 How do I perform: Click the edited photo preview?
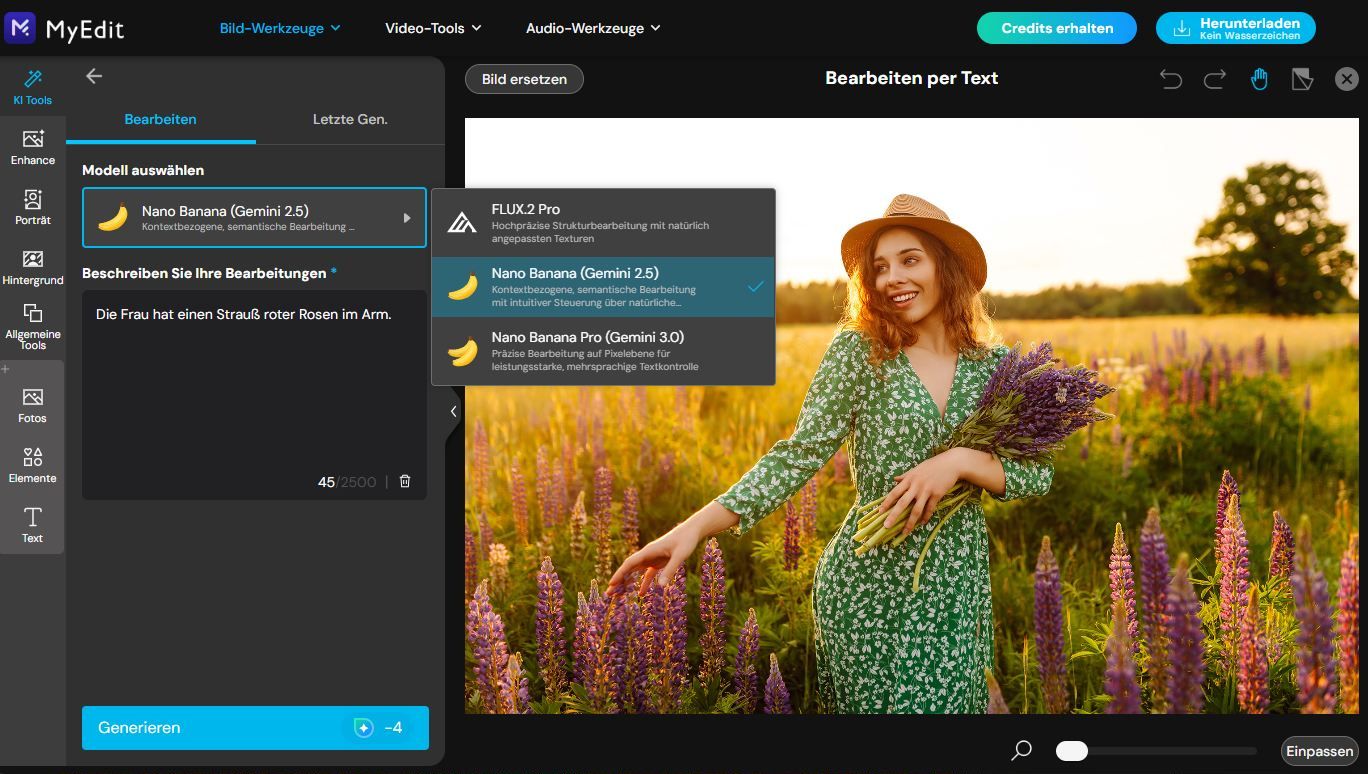912,416
